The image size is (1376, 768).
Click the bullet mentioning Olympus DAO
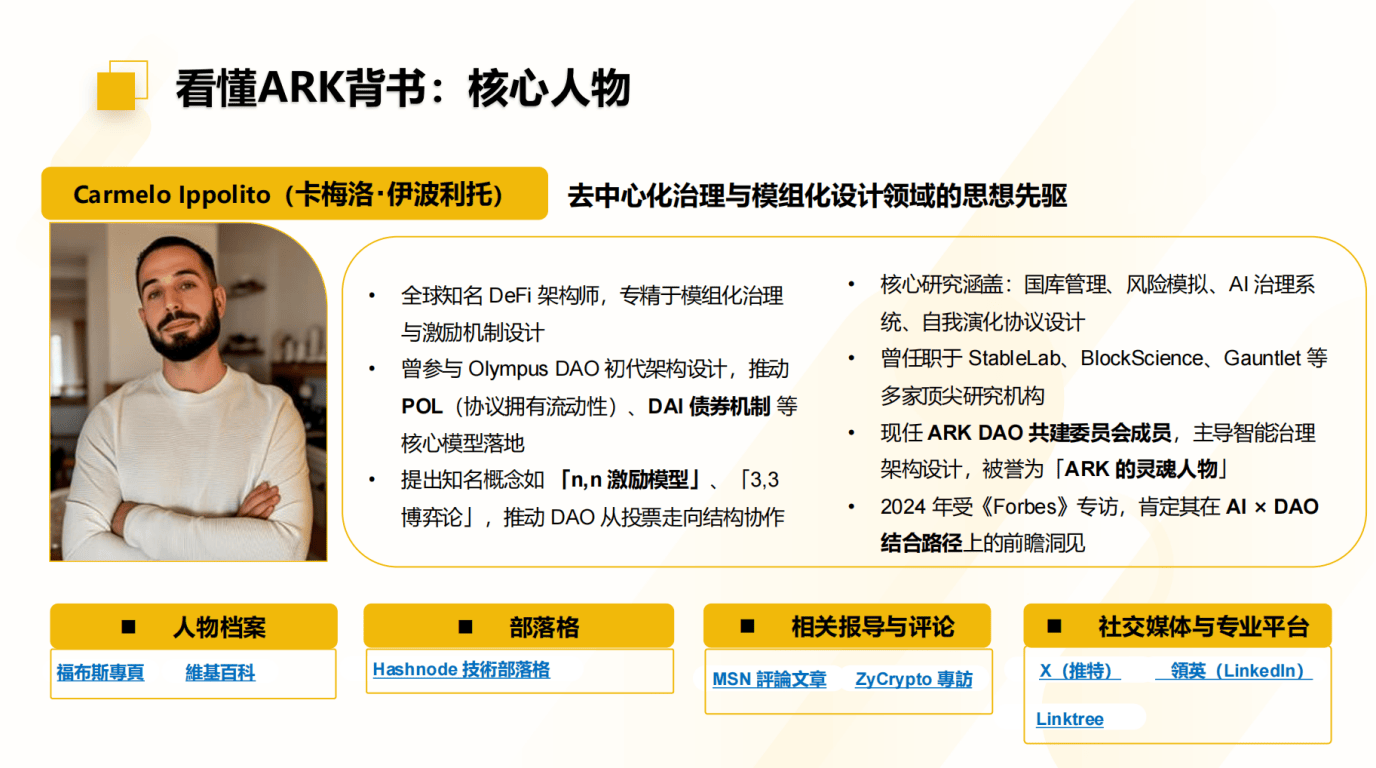click(595, 406)
